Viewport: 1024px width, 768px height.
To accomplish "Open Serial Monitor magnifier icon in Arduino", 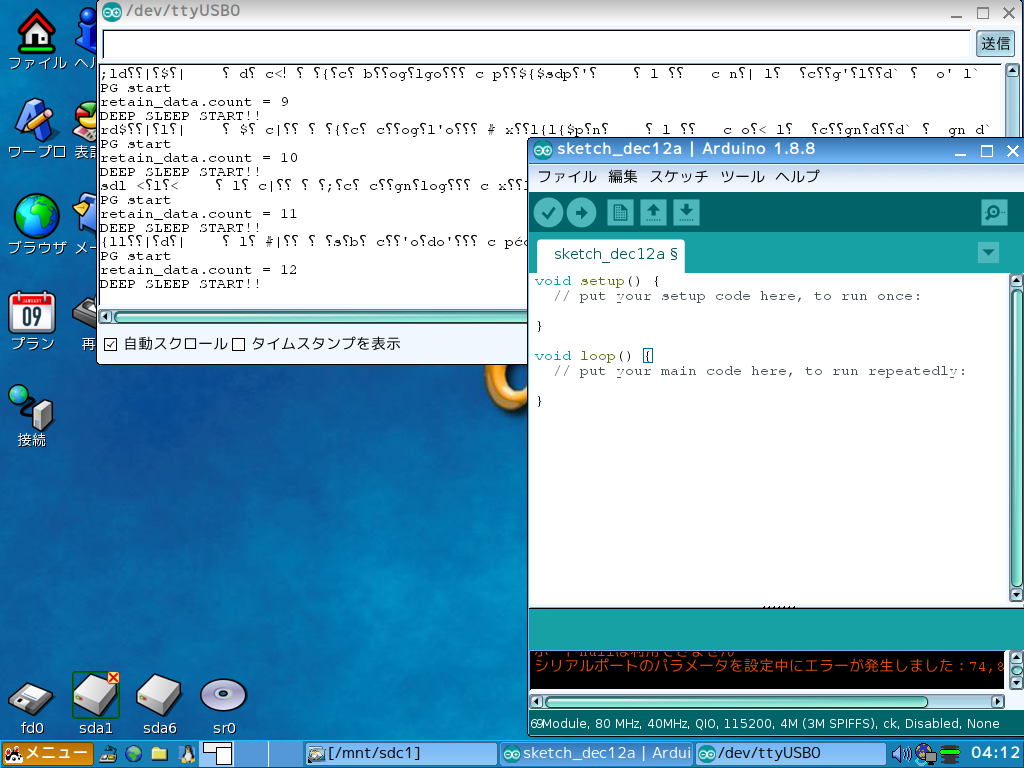I will [x=994, y=213].
